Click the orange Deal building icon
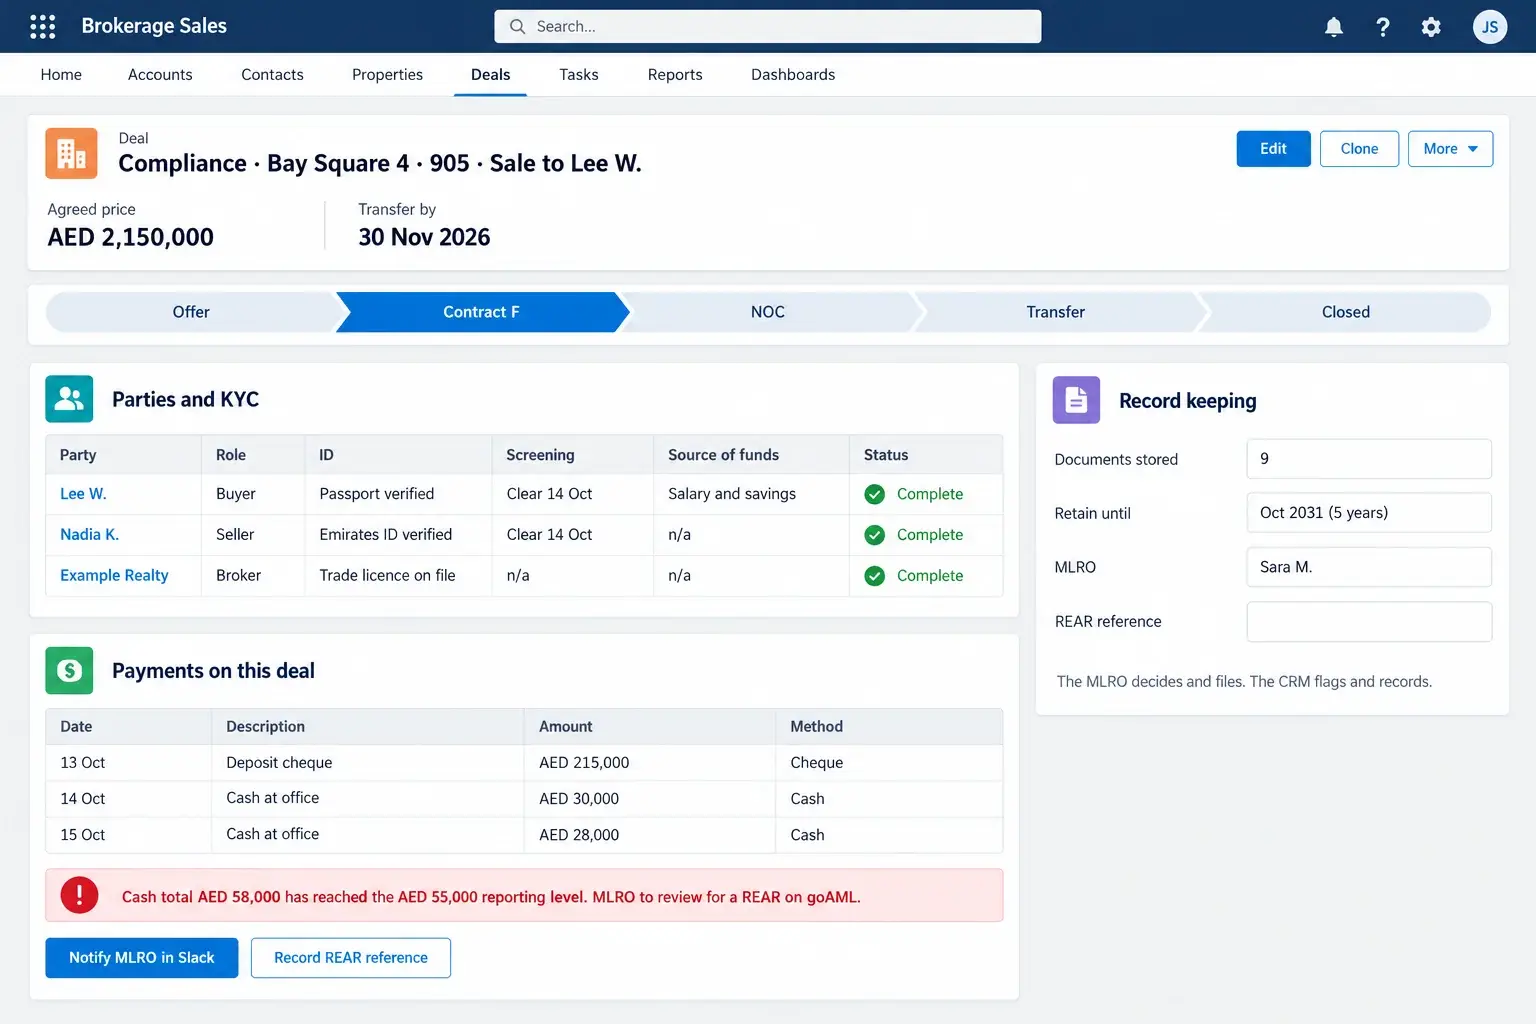Screen dimensions: 1536x1024 point(71,153)
